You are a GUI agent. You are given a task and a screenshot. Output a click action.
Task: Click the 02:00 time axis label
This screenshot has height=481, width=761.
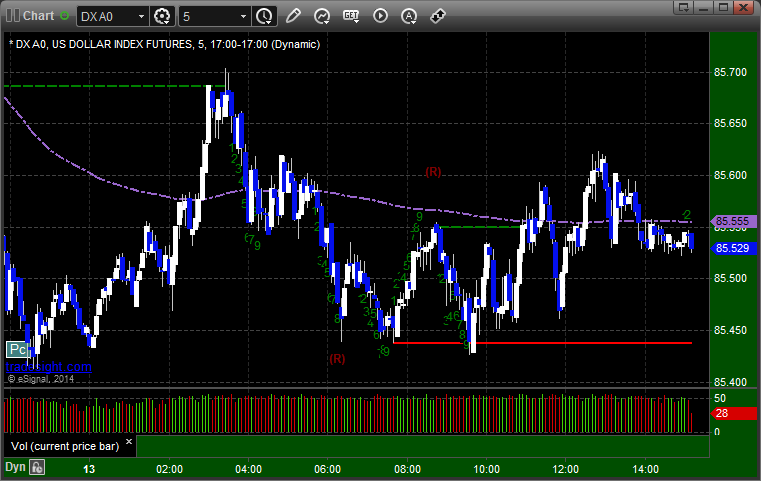[169, 469]
